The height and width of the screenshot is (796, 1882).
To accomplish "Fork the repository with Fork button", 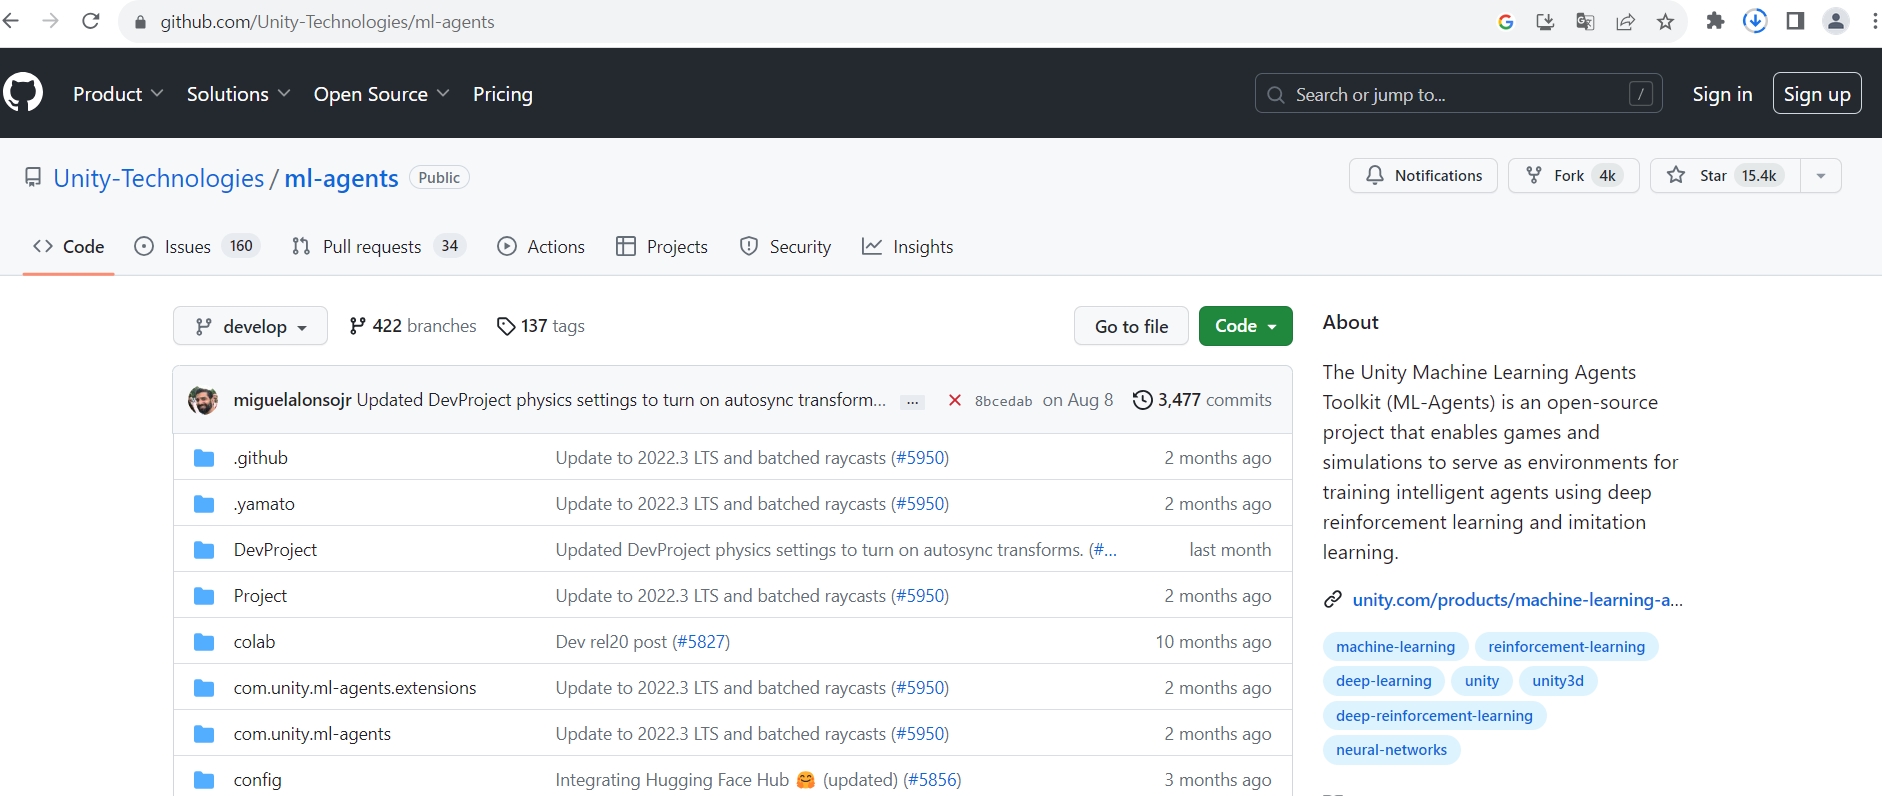I will coord(1573,176).
